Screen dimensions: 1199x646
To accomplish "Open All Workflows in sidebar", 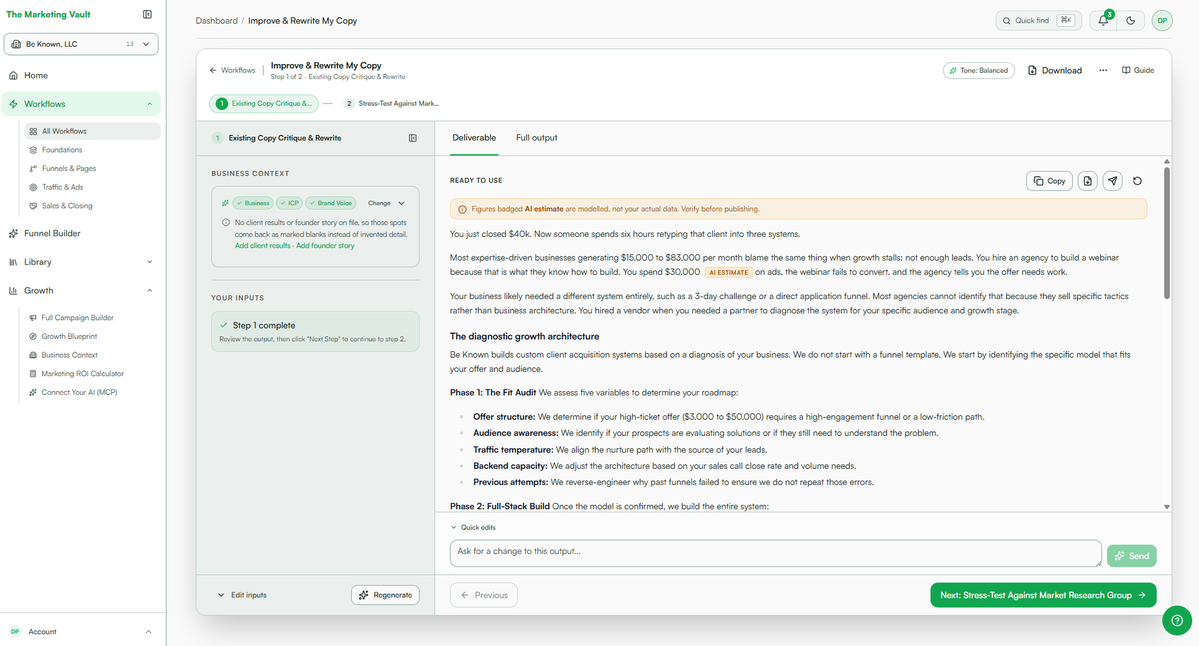I will click(x=92, y=131).
